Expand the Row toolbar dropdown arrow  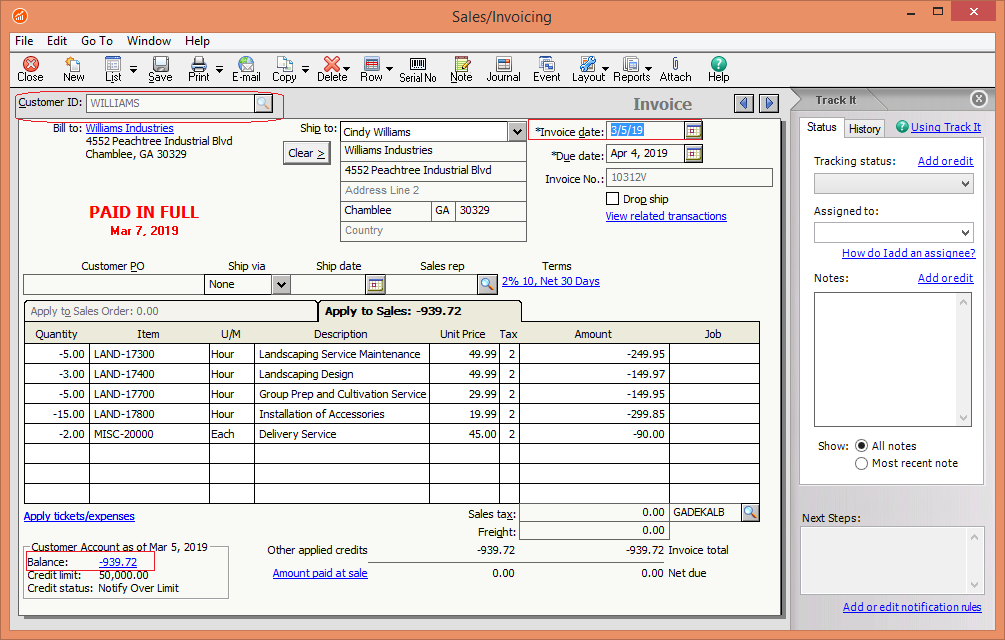388,69
